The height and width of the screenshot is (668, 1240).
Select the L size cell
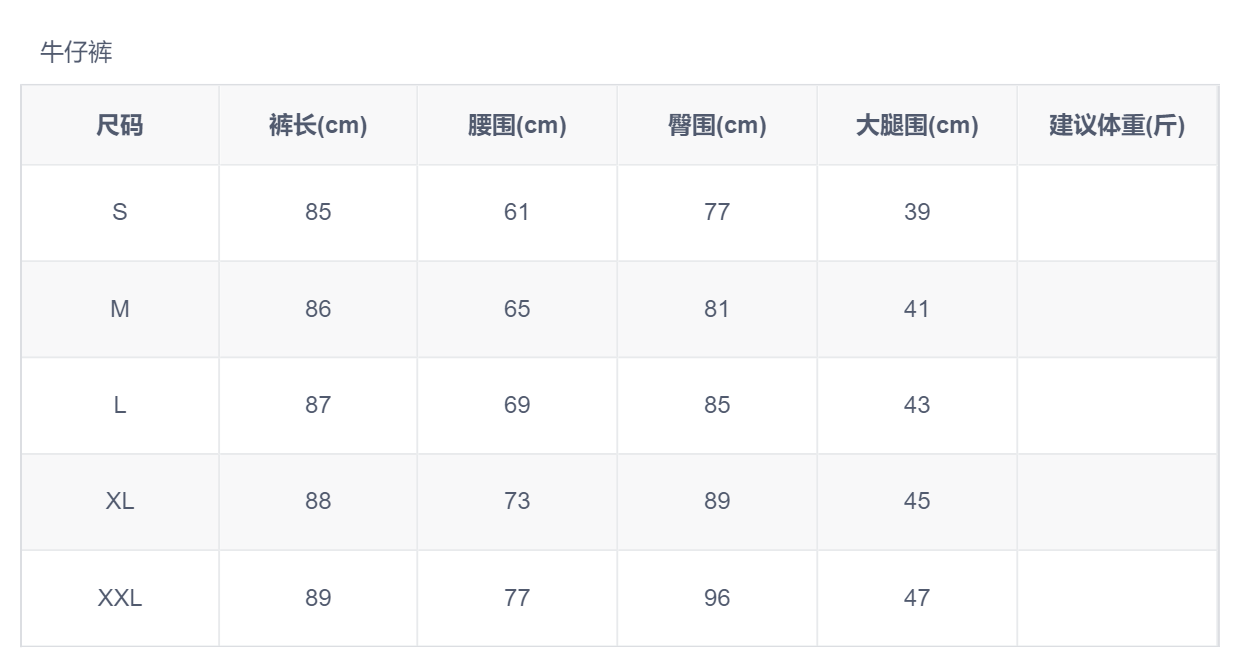120,405
